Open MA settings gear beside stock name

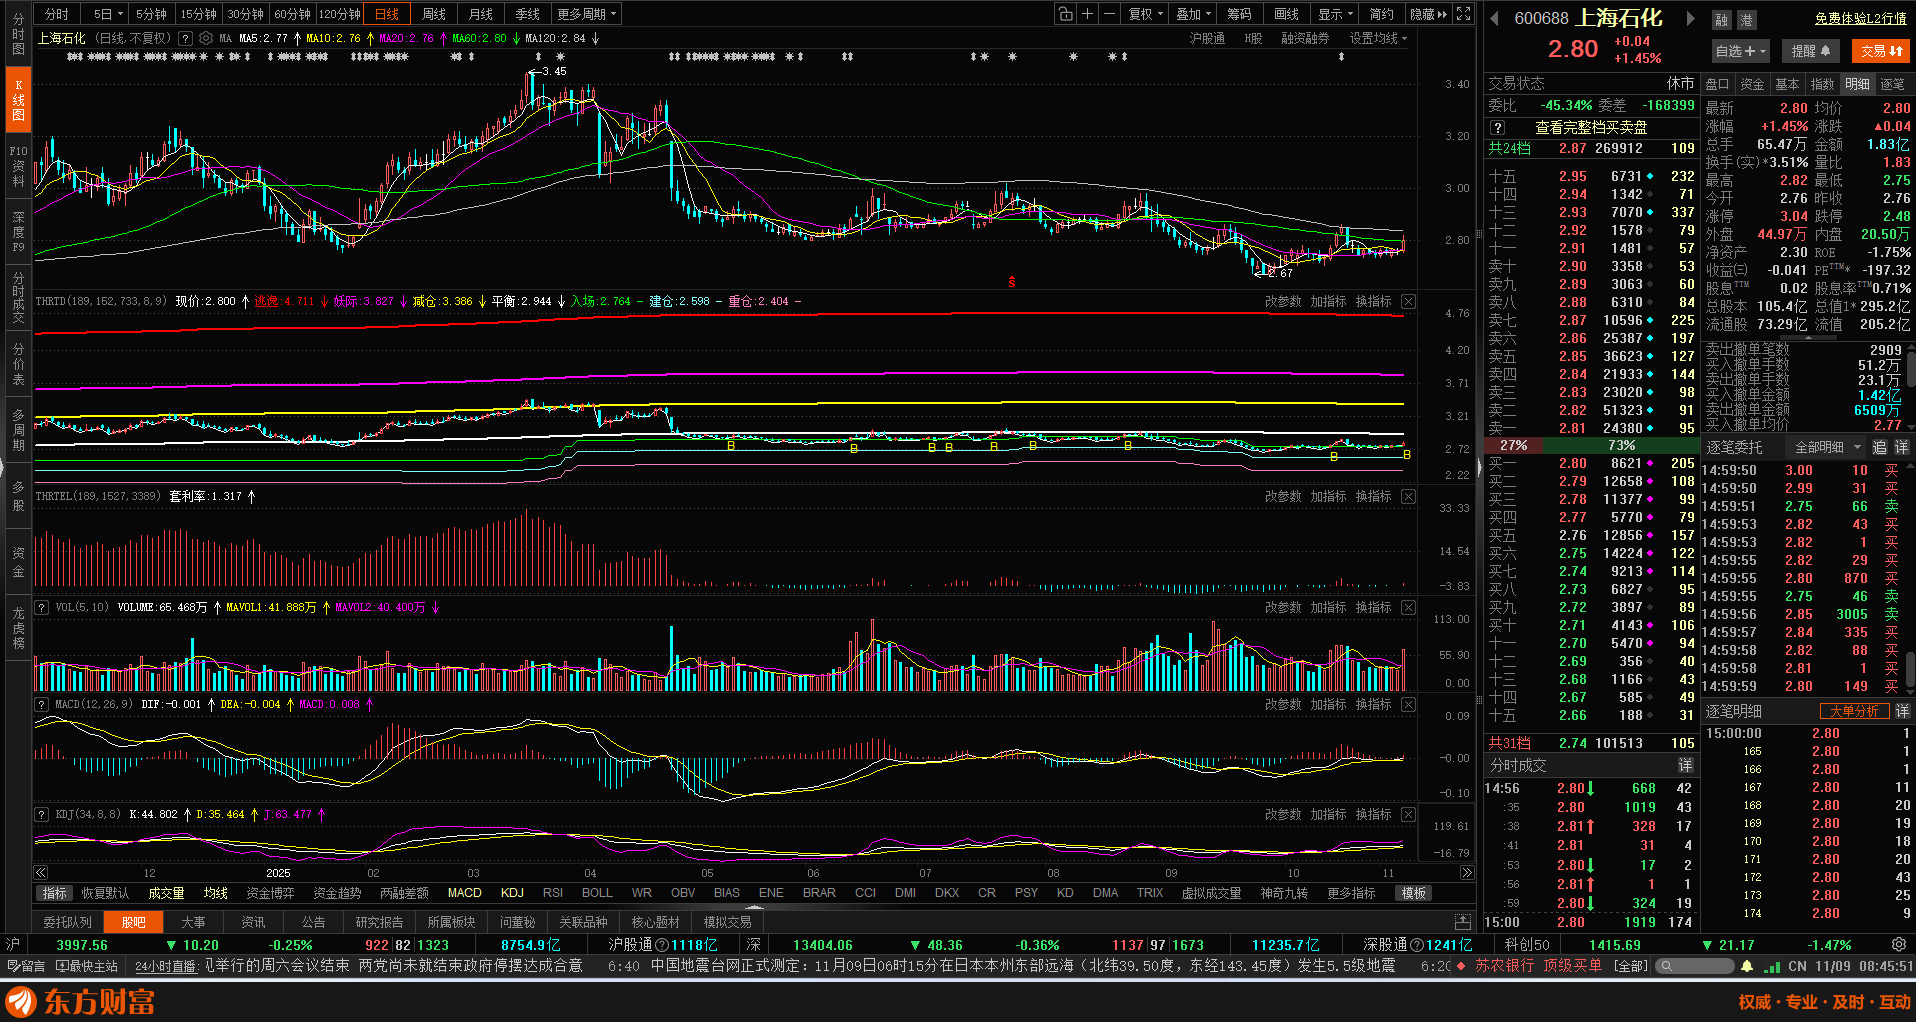point(206,39)
